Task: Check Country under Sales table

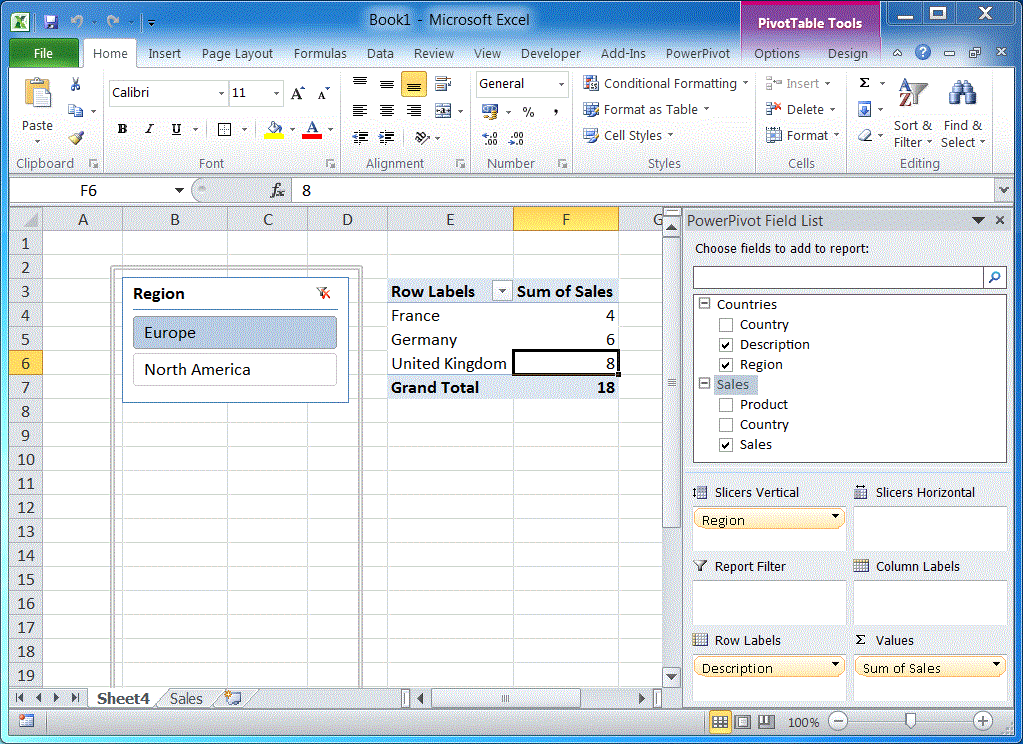Action: (x=725, y=425)
